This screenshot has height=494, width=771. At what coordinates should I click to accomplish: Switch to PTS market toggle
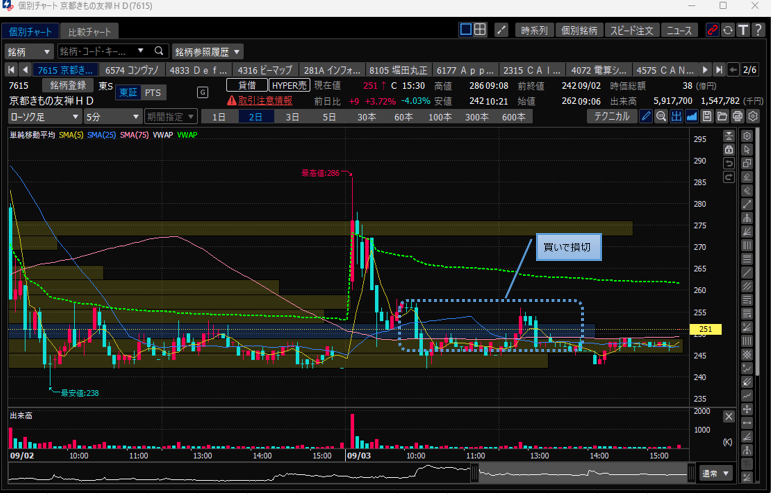(152, 93)
